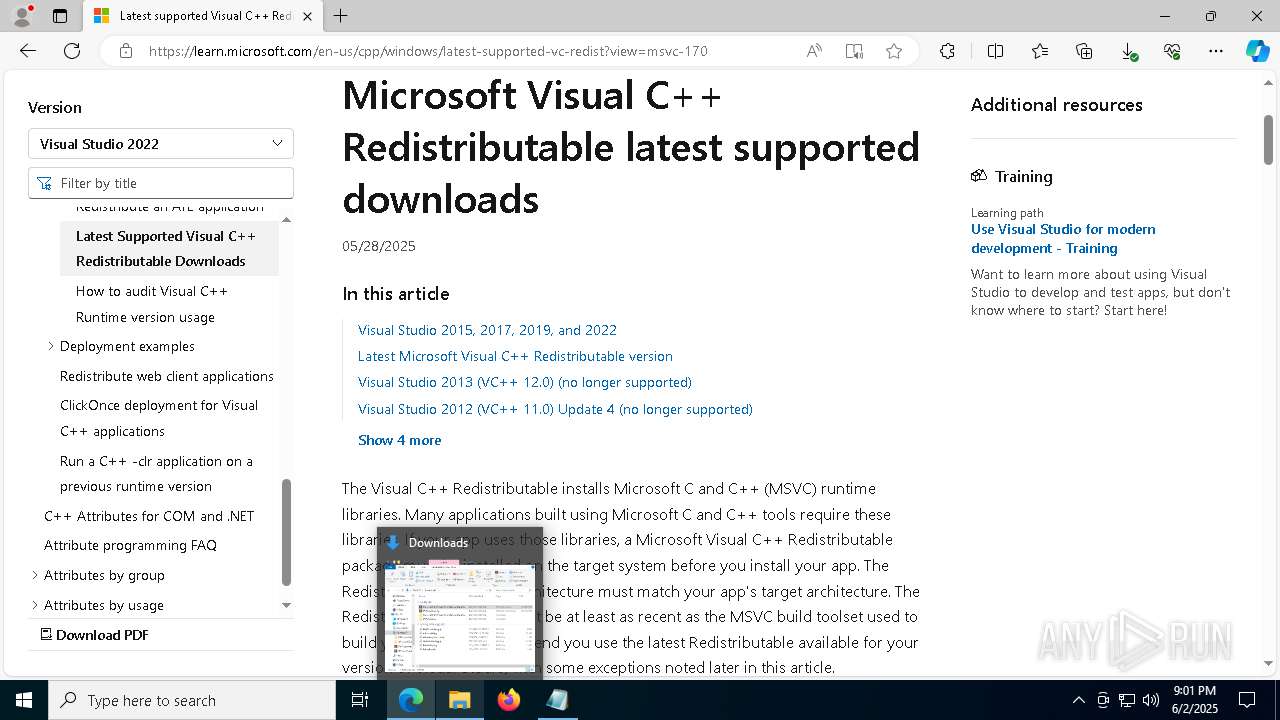Click sidebar scroll down arrow

pyautogui.click(x=286, y=605)
